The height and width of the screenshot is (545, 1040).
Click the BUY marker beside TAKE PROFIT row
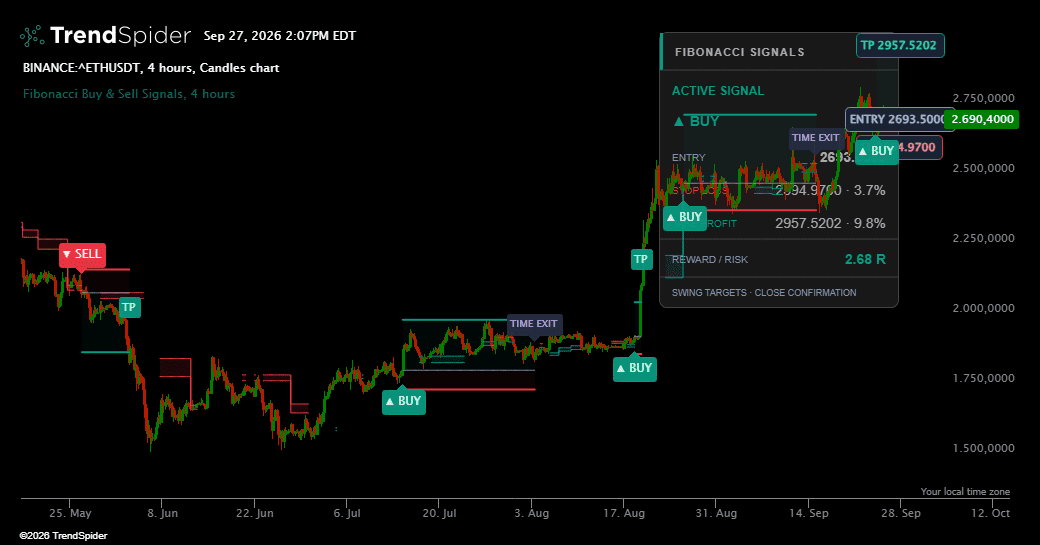pyautogui.click(x=685, y=217)
